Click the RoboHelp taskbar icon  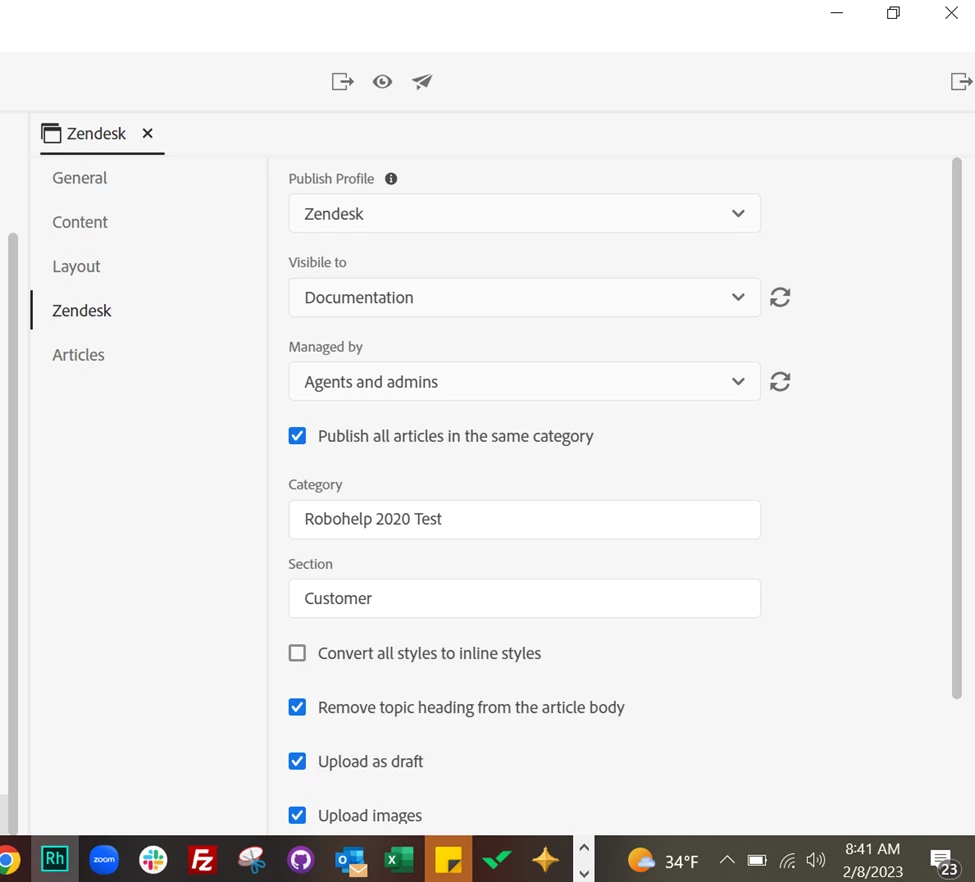[55, 859]
